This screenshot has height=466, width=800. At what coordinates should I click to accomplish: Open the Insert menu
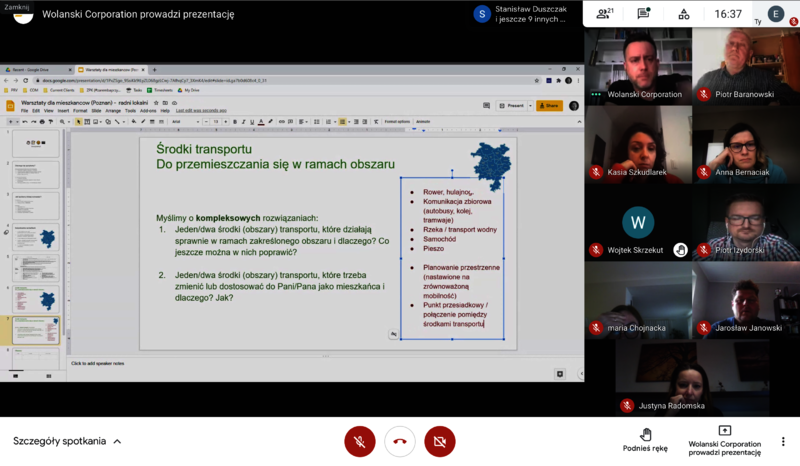[63, 110]
